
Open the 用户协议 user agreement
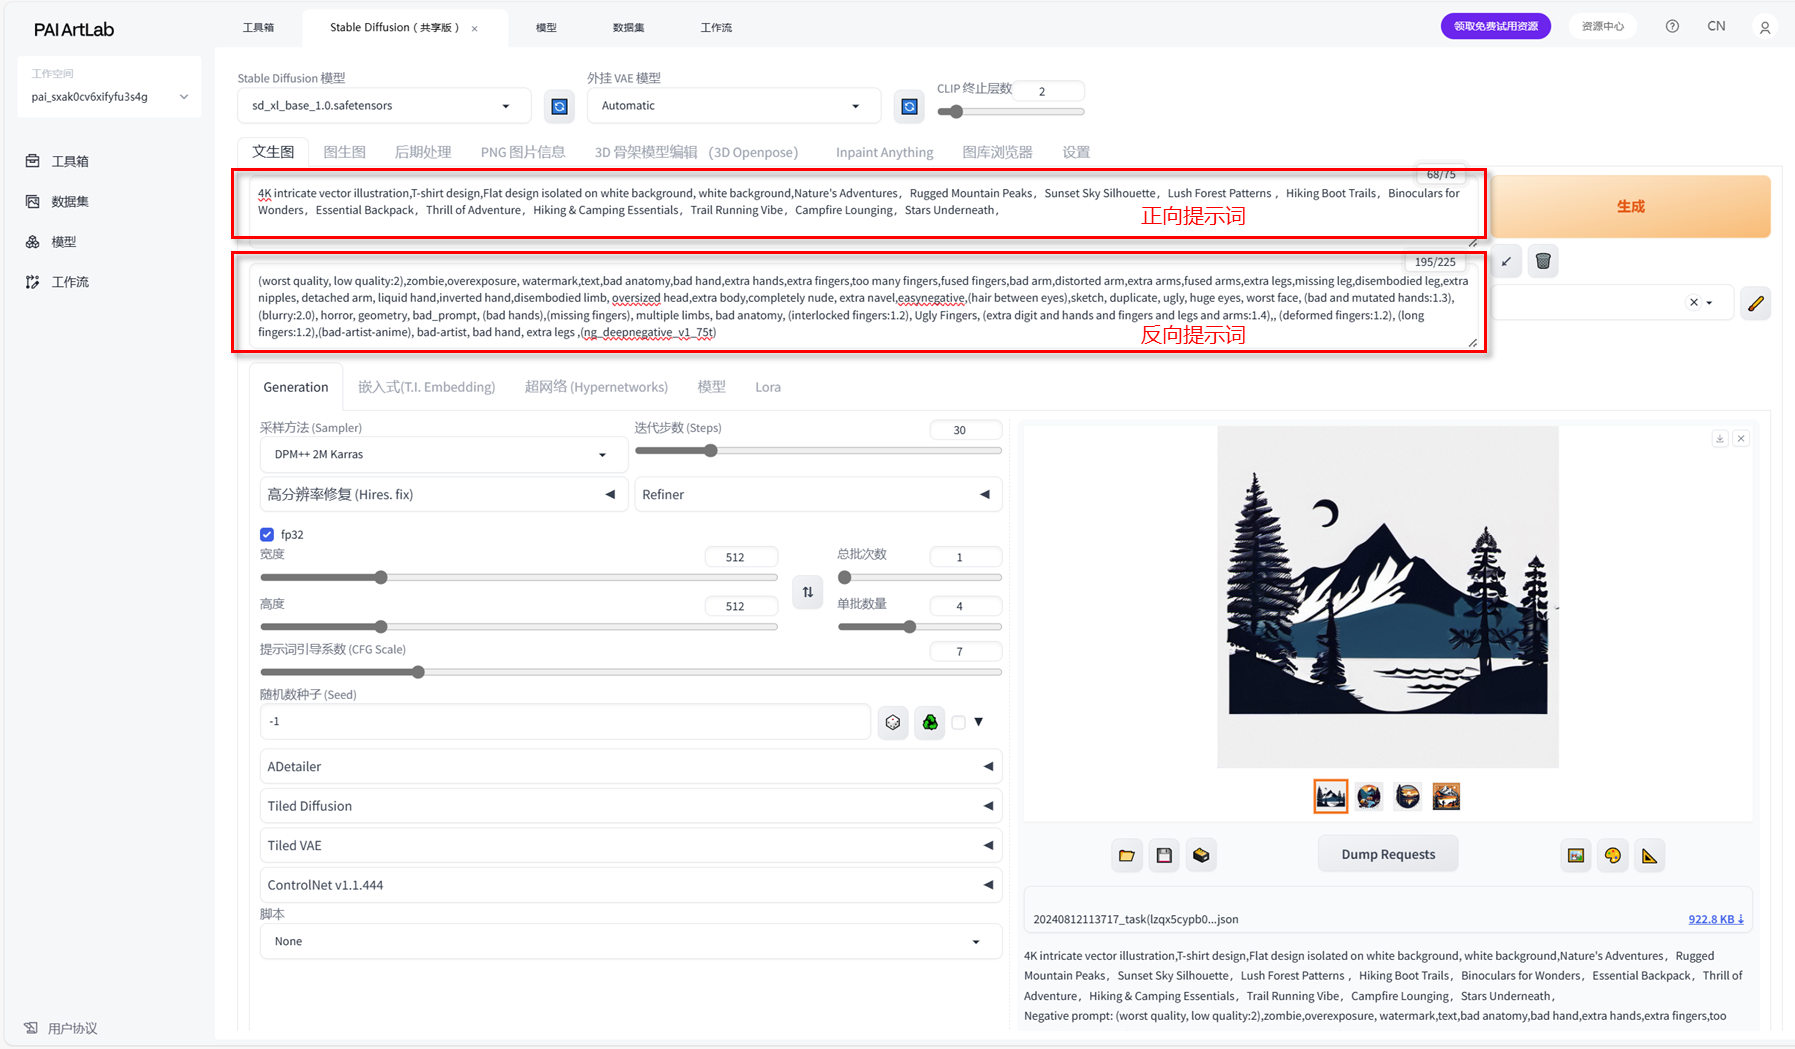pos(62,1028)
